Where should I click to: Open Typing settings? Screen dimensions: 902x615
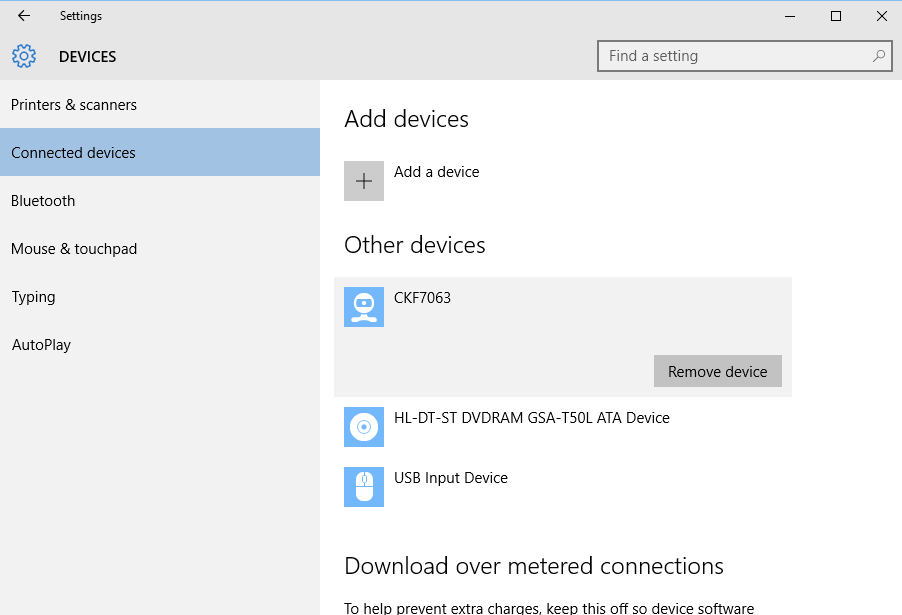point(160,296)
